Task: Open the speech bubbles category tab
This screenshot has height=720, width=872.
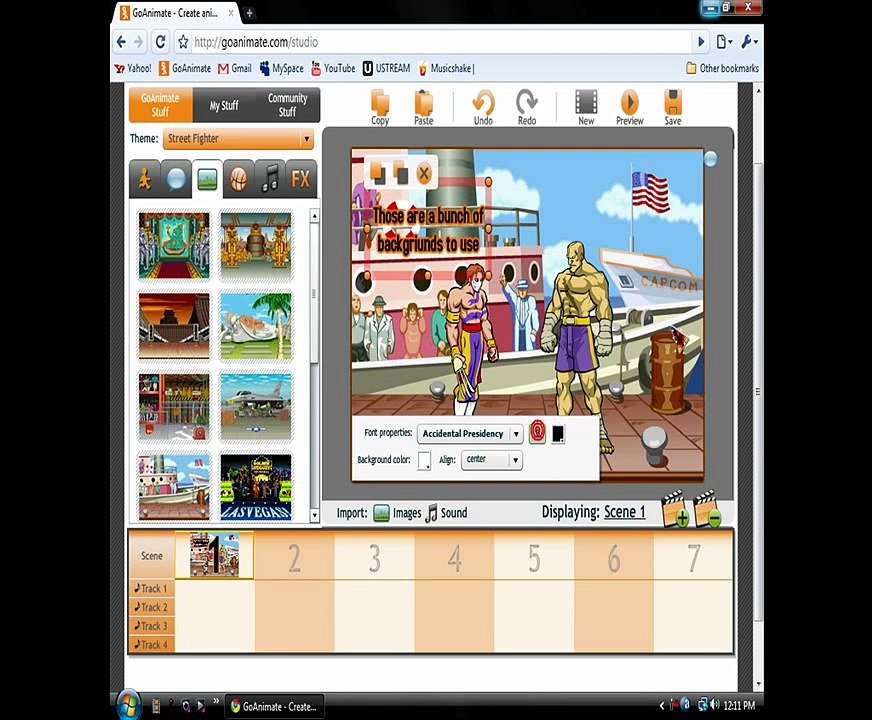Action: (176, 179)
